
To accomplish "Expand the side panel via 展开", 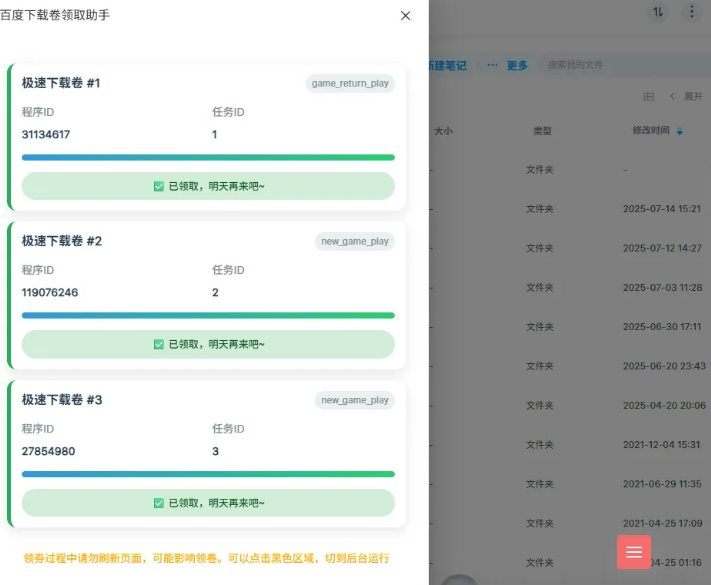I will click(x=686, y=96).
